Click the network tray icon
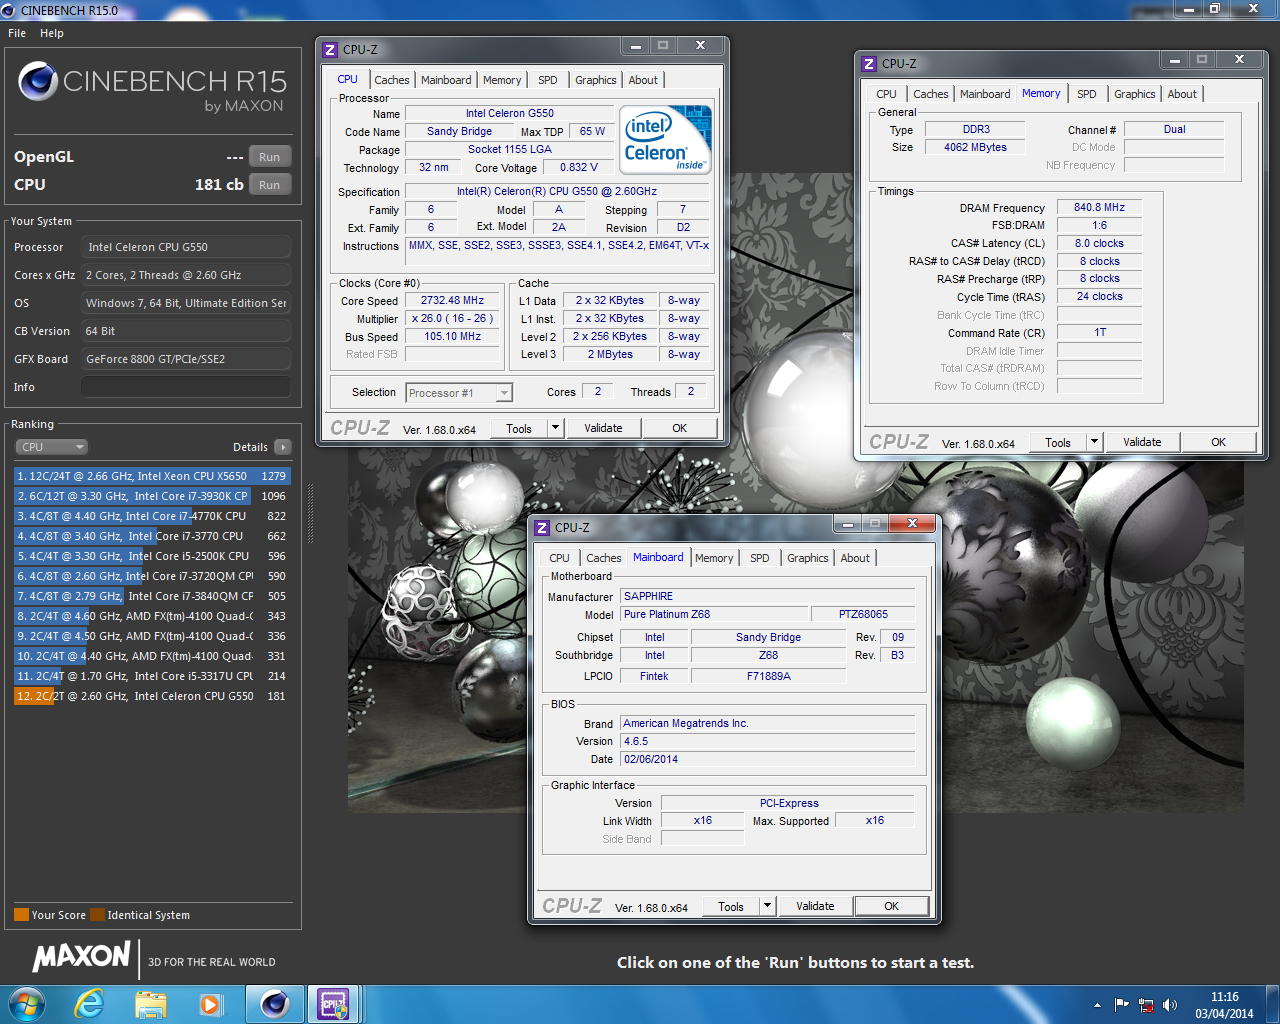Screen dimensions: 1280x1024 point(1146,1005)
